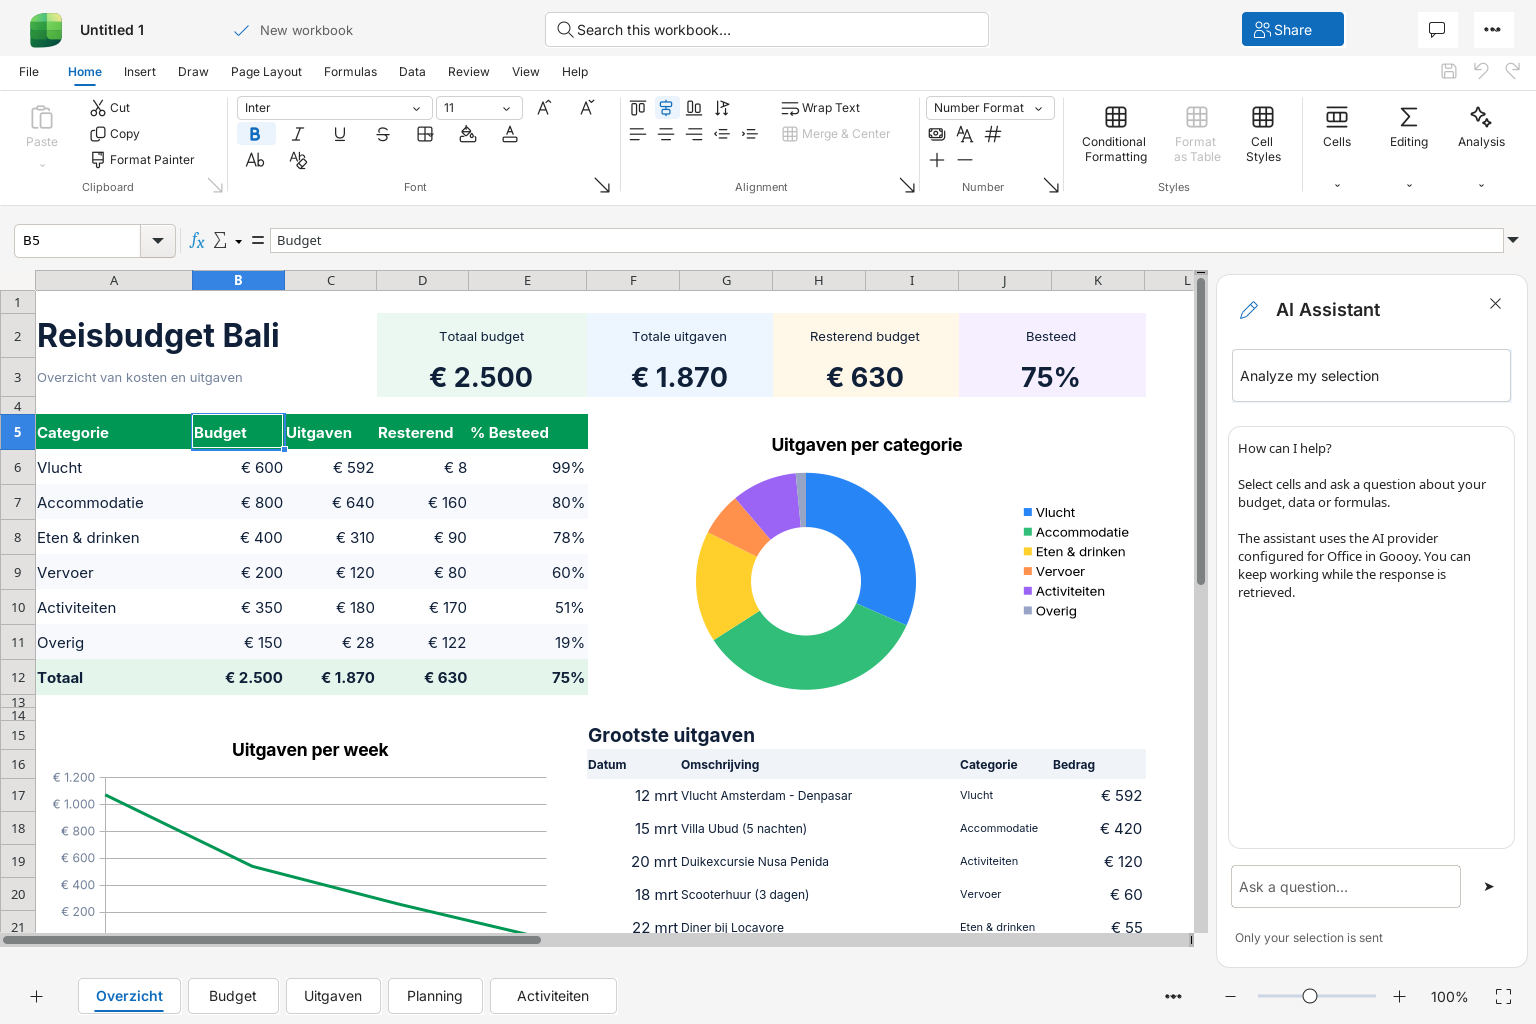Click the font color icon
This screenshot has width=1536, height=1024.
pos(510,134)
